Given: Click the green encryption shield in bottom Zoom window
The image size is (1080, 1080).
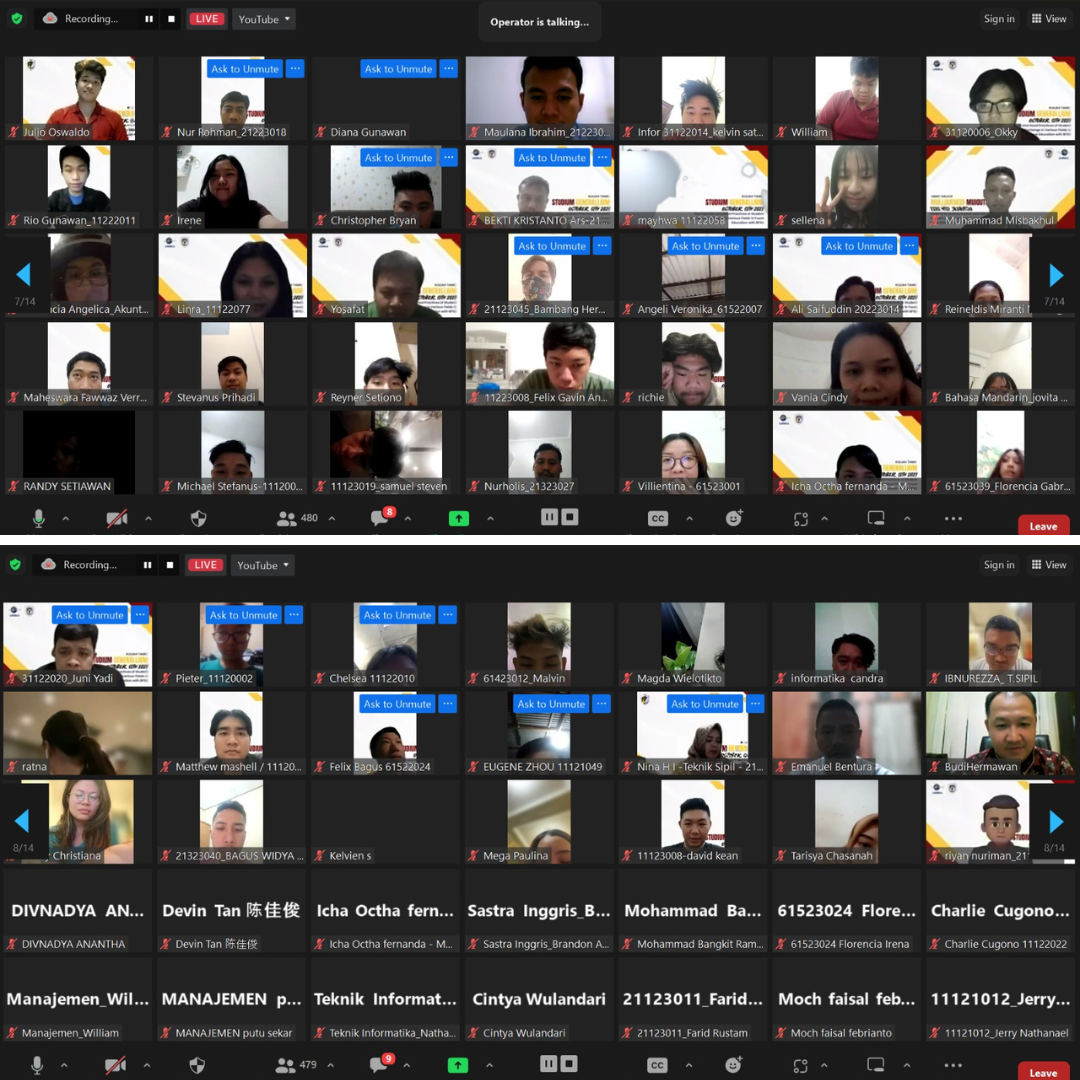Looking at the screenshot, I should coord(15,565).
